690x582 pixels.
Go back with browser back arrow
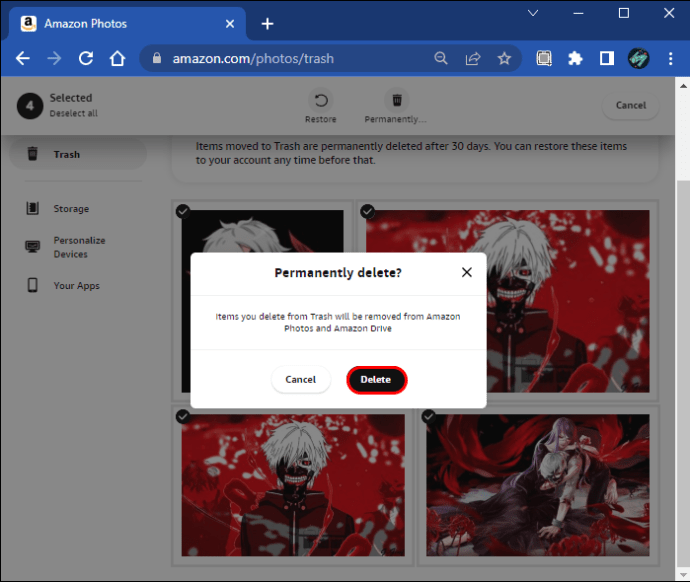(x=22, y=58)
